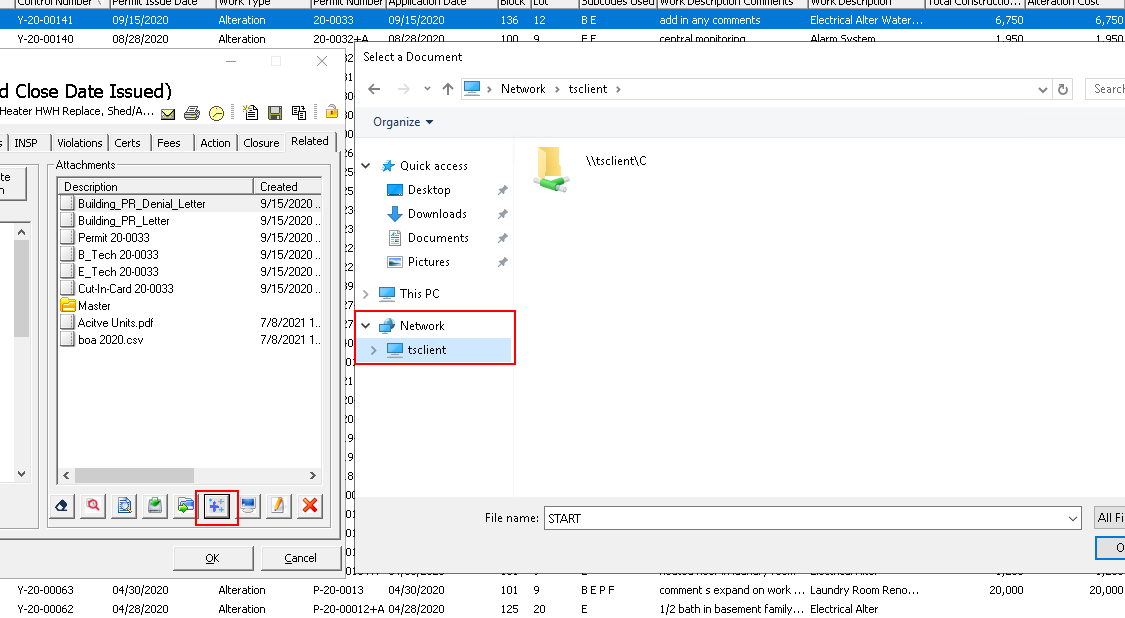The height and width of the screenshot is (618, 1125).
Task: Switch to the Fees tab
Action: tap(169, 143)
